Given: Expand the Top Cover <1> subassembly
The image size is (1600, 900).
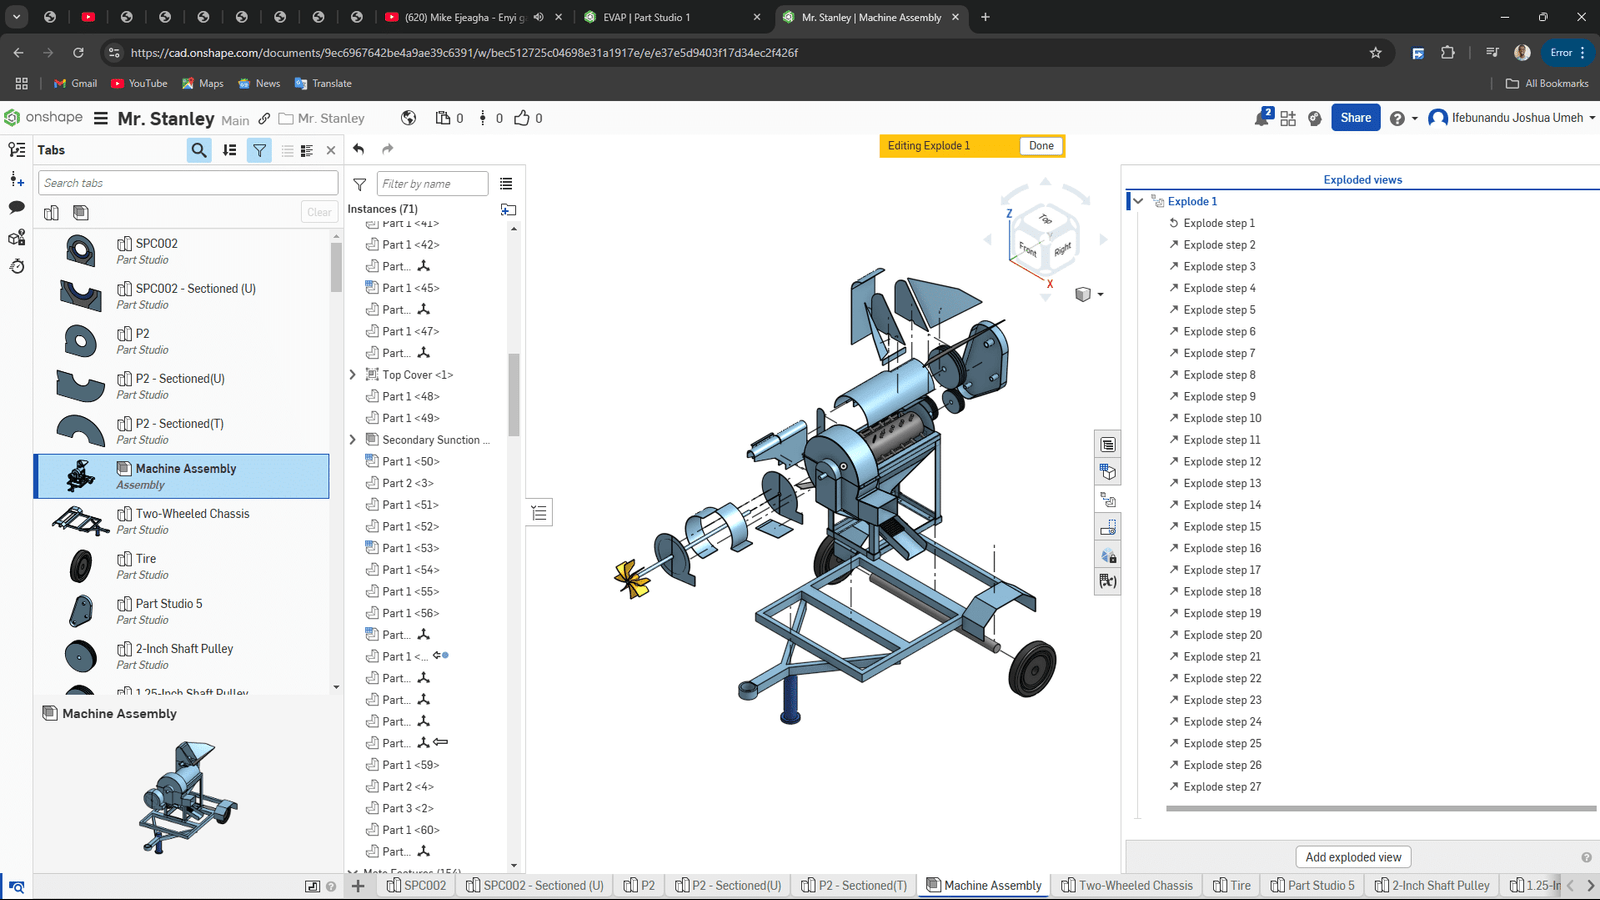Looking at the screenshot, I should pyautogui.click(x=352, y=375).
